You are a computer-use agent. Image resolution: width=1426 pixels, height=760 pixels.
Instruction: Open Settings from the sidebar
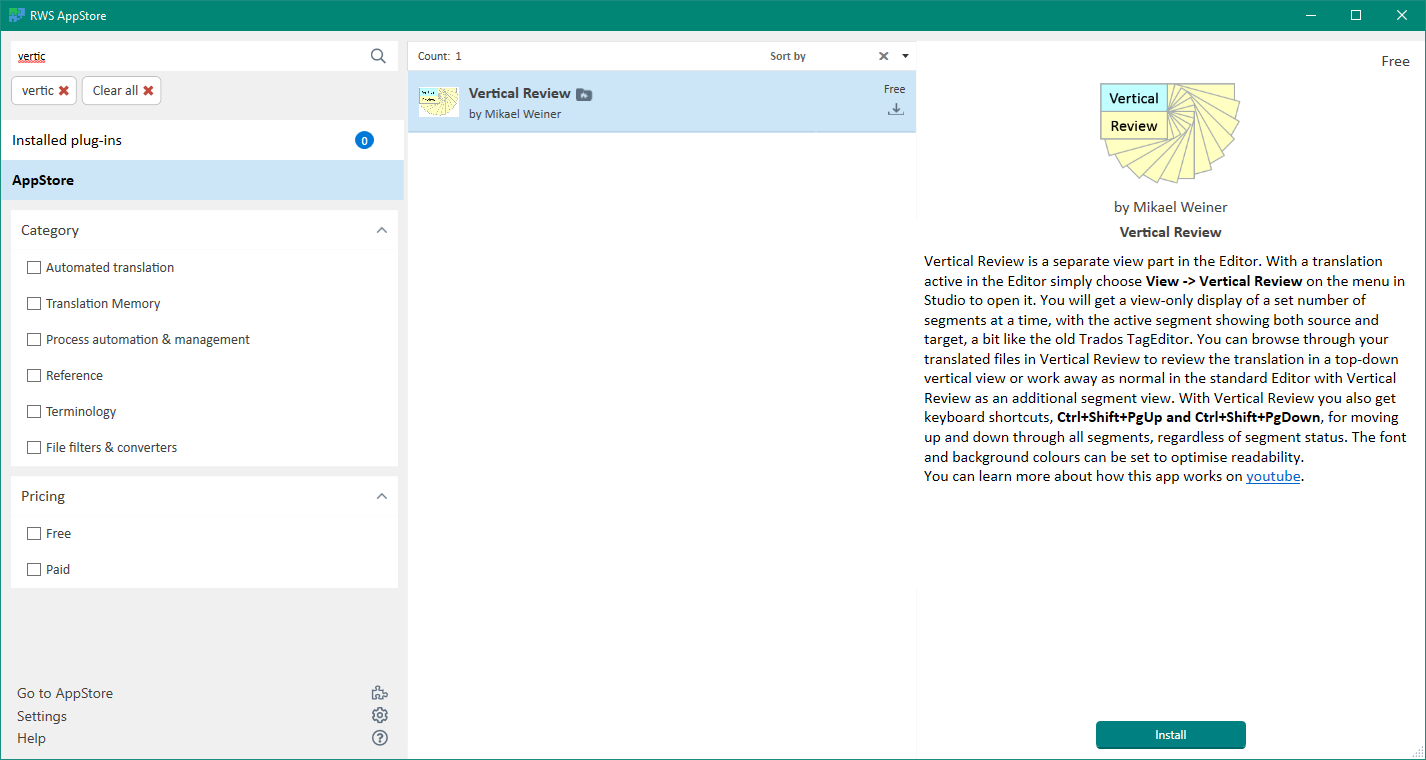[42, 716]
